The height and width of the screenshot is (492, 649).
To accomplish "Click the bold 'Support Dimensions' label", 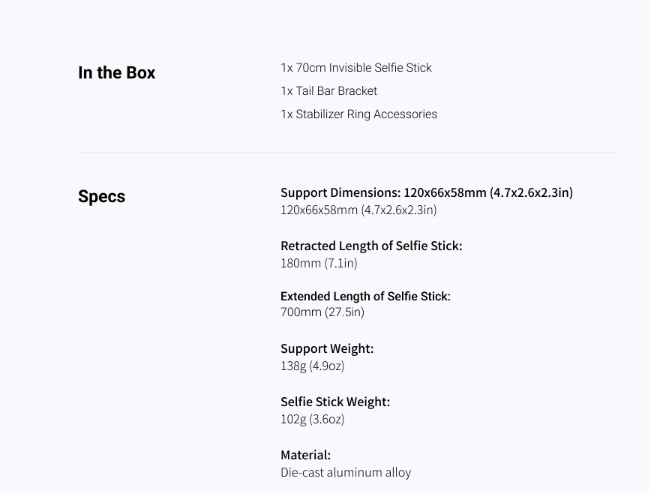I will click(x=427, y=193).
